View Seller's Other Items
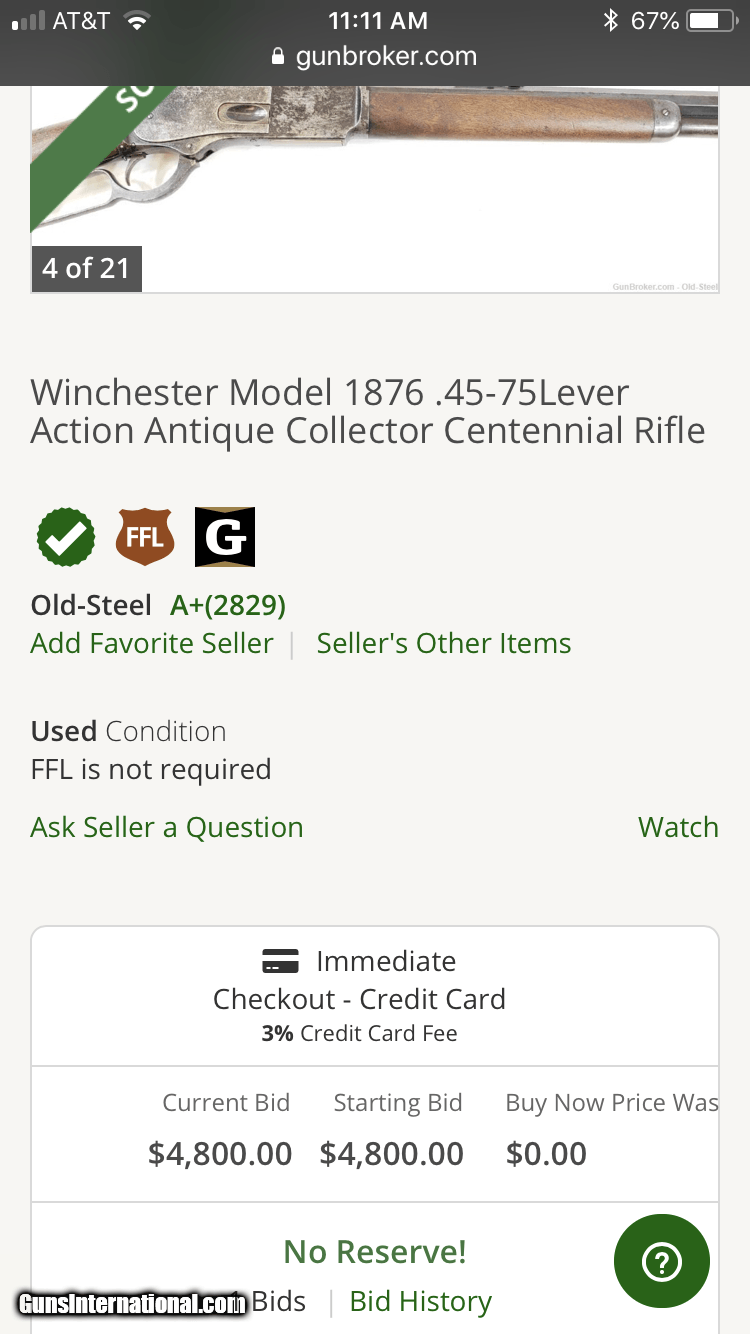The image size is (750, 1334). 444,643
